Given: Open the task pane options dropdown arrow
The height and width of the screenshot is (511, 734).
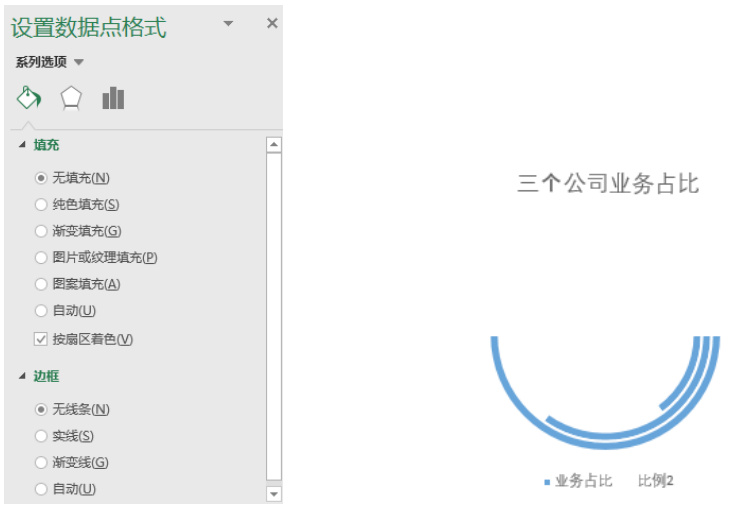Looking at the screenshot, I should (228, 23).
